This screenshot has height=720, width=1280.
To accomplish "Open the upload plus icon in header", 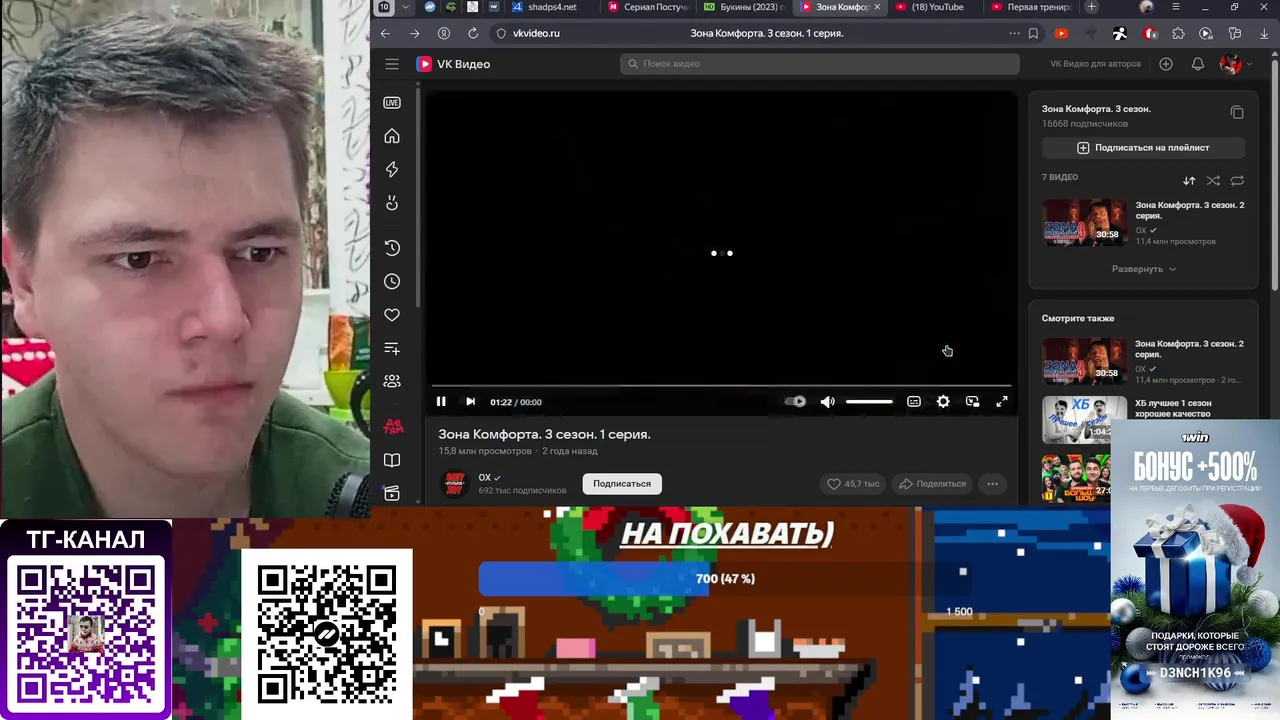I will 1166,64.
